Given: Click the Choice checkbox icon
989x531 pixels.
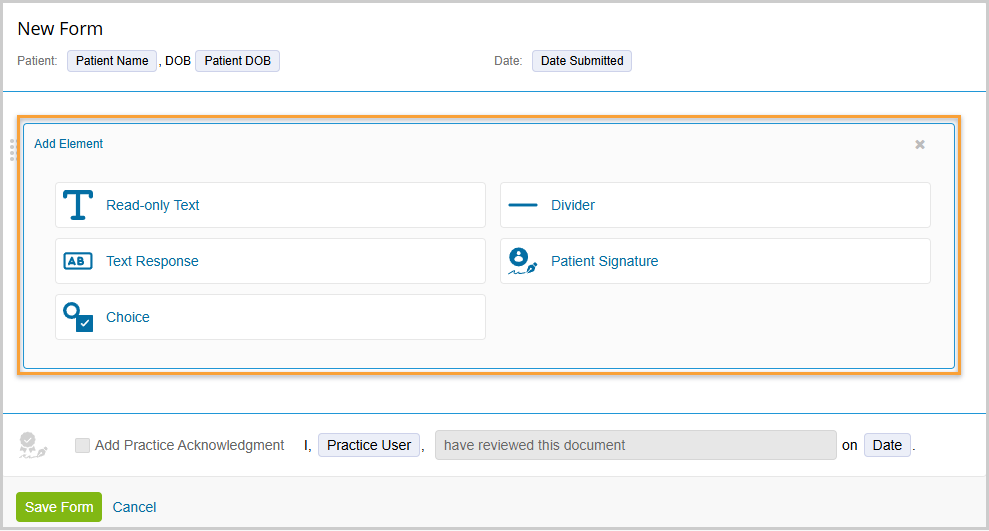Looking at the screenshot, I should pyautogui.click(x=77, y=317).
